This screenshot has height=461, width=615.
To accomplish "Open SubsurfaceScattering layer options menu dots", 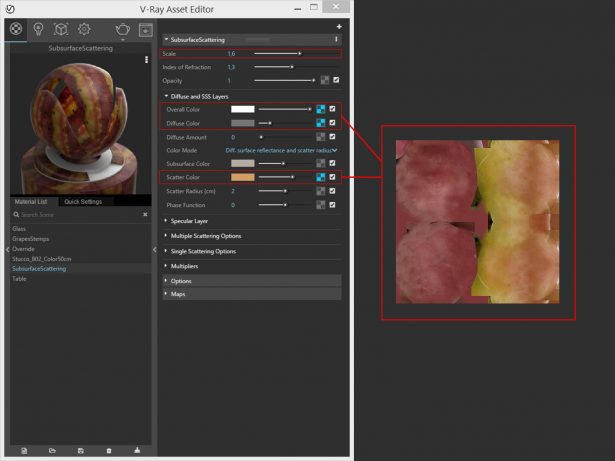I will (336, 39).
